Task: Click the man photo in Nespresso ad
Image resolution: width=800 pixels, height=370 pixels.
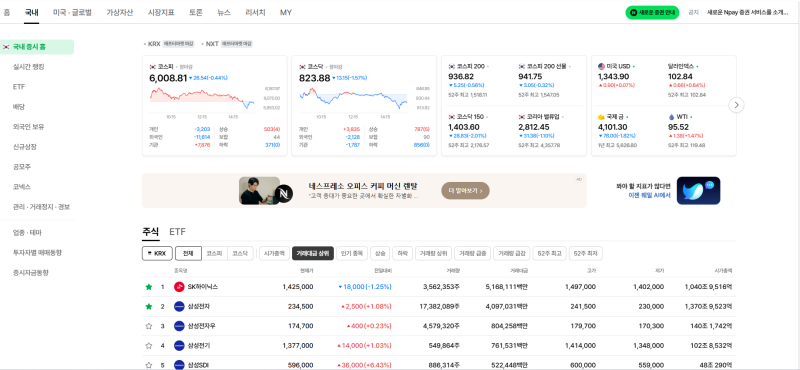Action: (259, 191)
